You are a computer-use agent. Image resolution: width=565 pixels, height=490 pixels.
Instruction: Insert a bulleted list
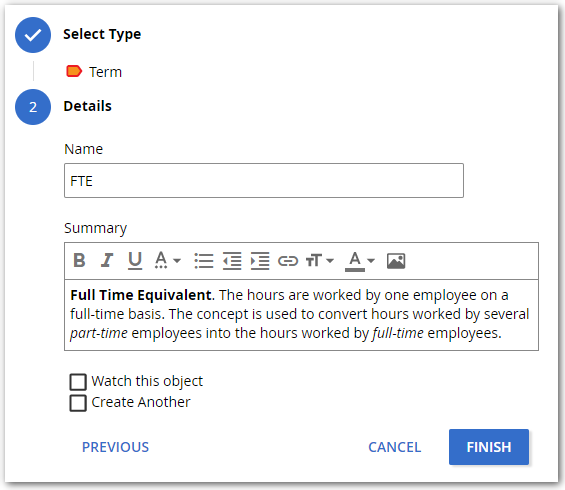pyautogui.click(x=204, y=260)
